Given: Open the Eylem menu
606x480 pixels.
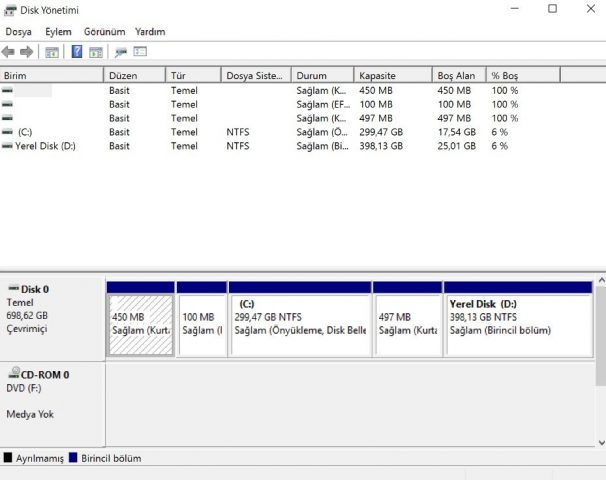Looking at the screenshot, I should coord(58,32).
